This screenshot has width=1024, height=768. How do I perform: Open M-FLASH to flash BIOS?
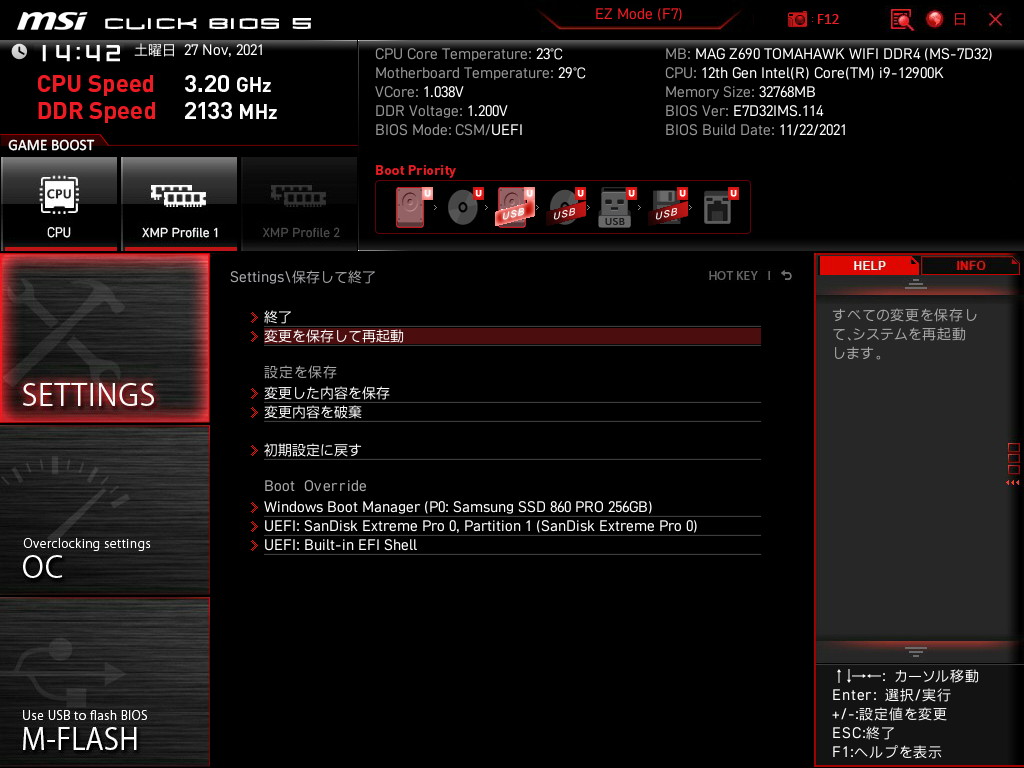(x=105, y=682)
